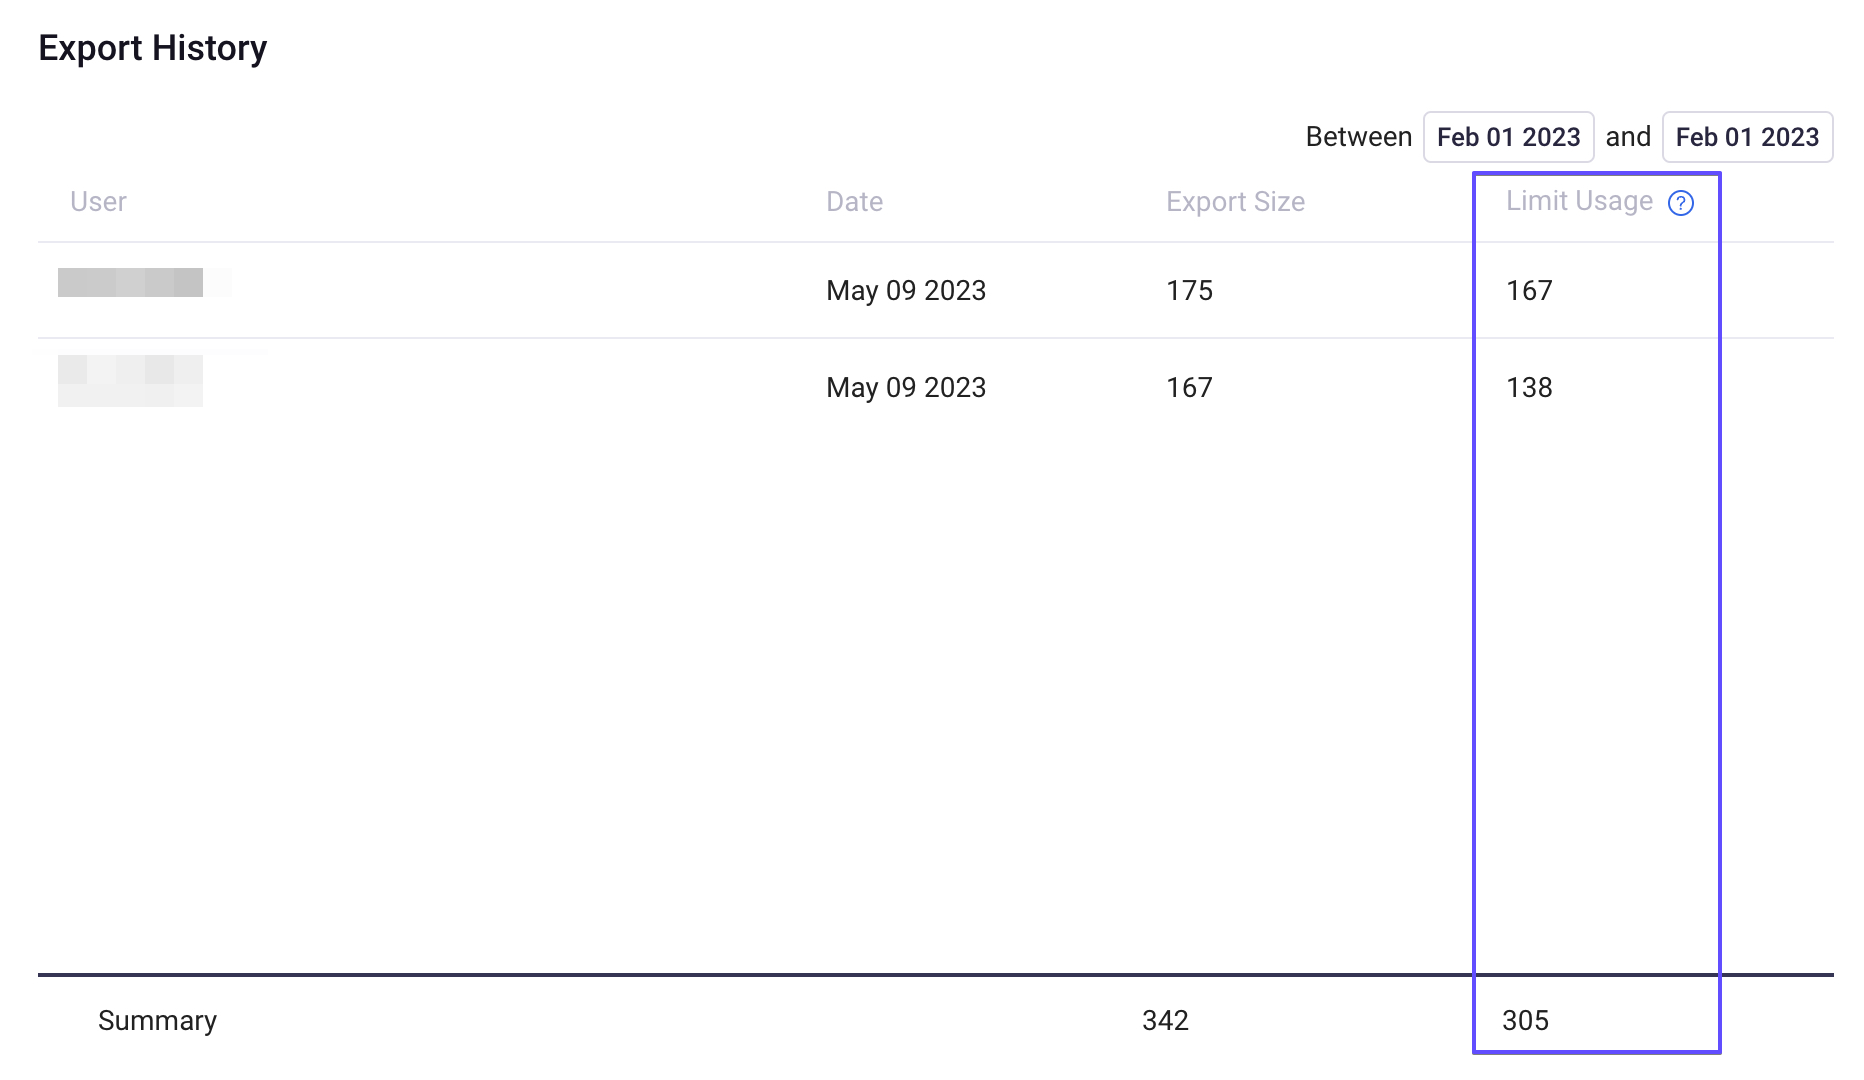Click the Limit Usage value 167 in row one
1864x1080 pixels.
point(1529,290)
